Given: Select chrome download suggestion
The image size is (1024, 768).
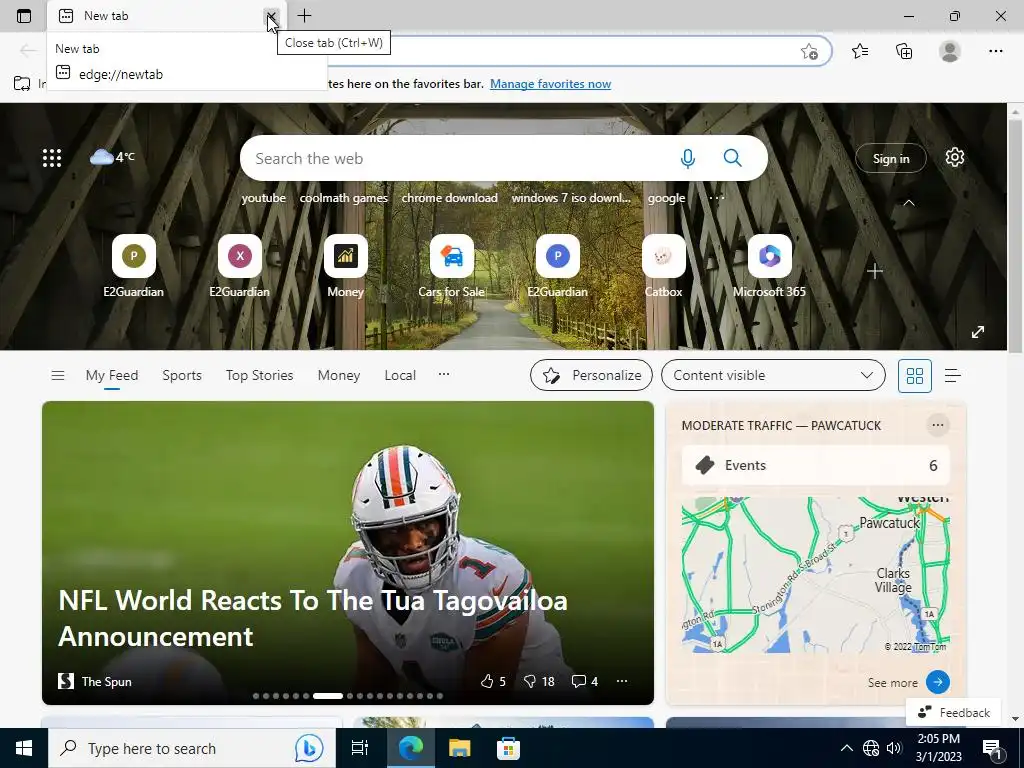Looking at the screenshot, I should coord(449,198).
